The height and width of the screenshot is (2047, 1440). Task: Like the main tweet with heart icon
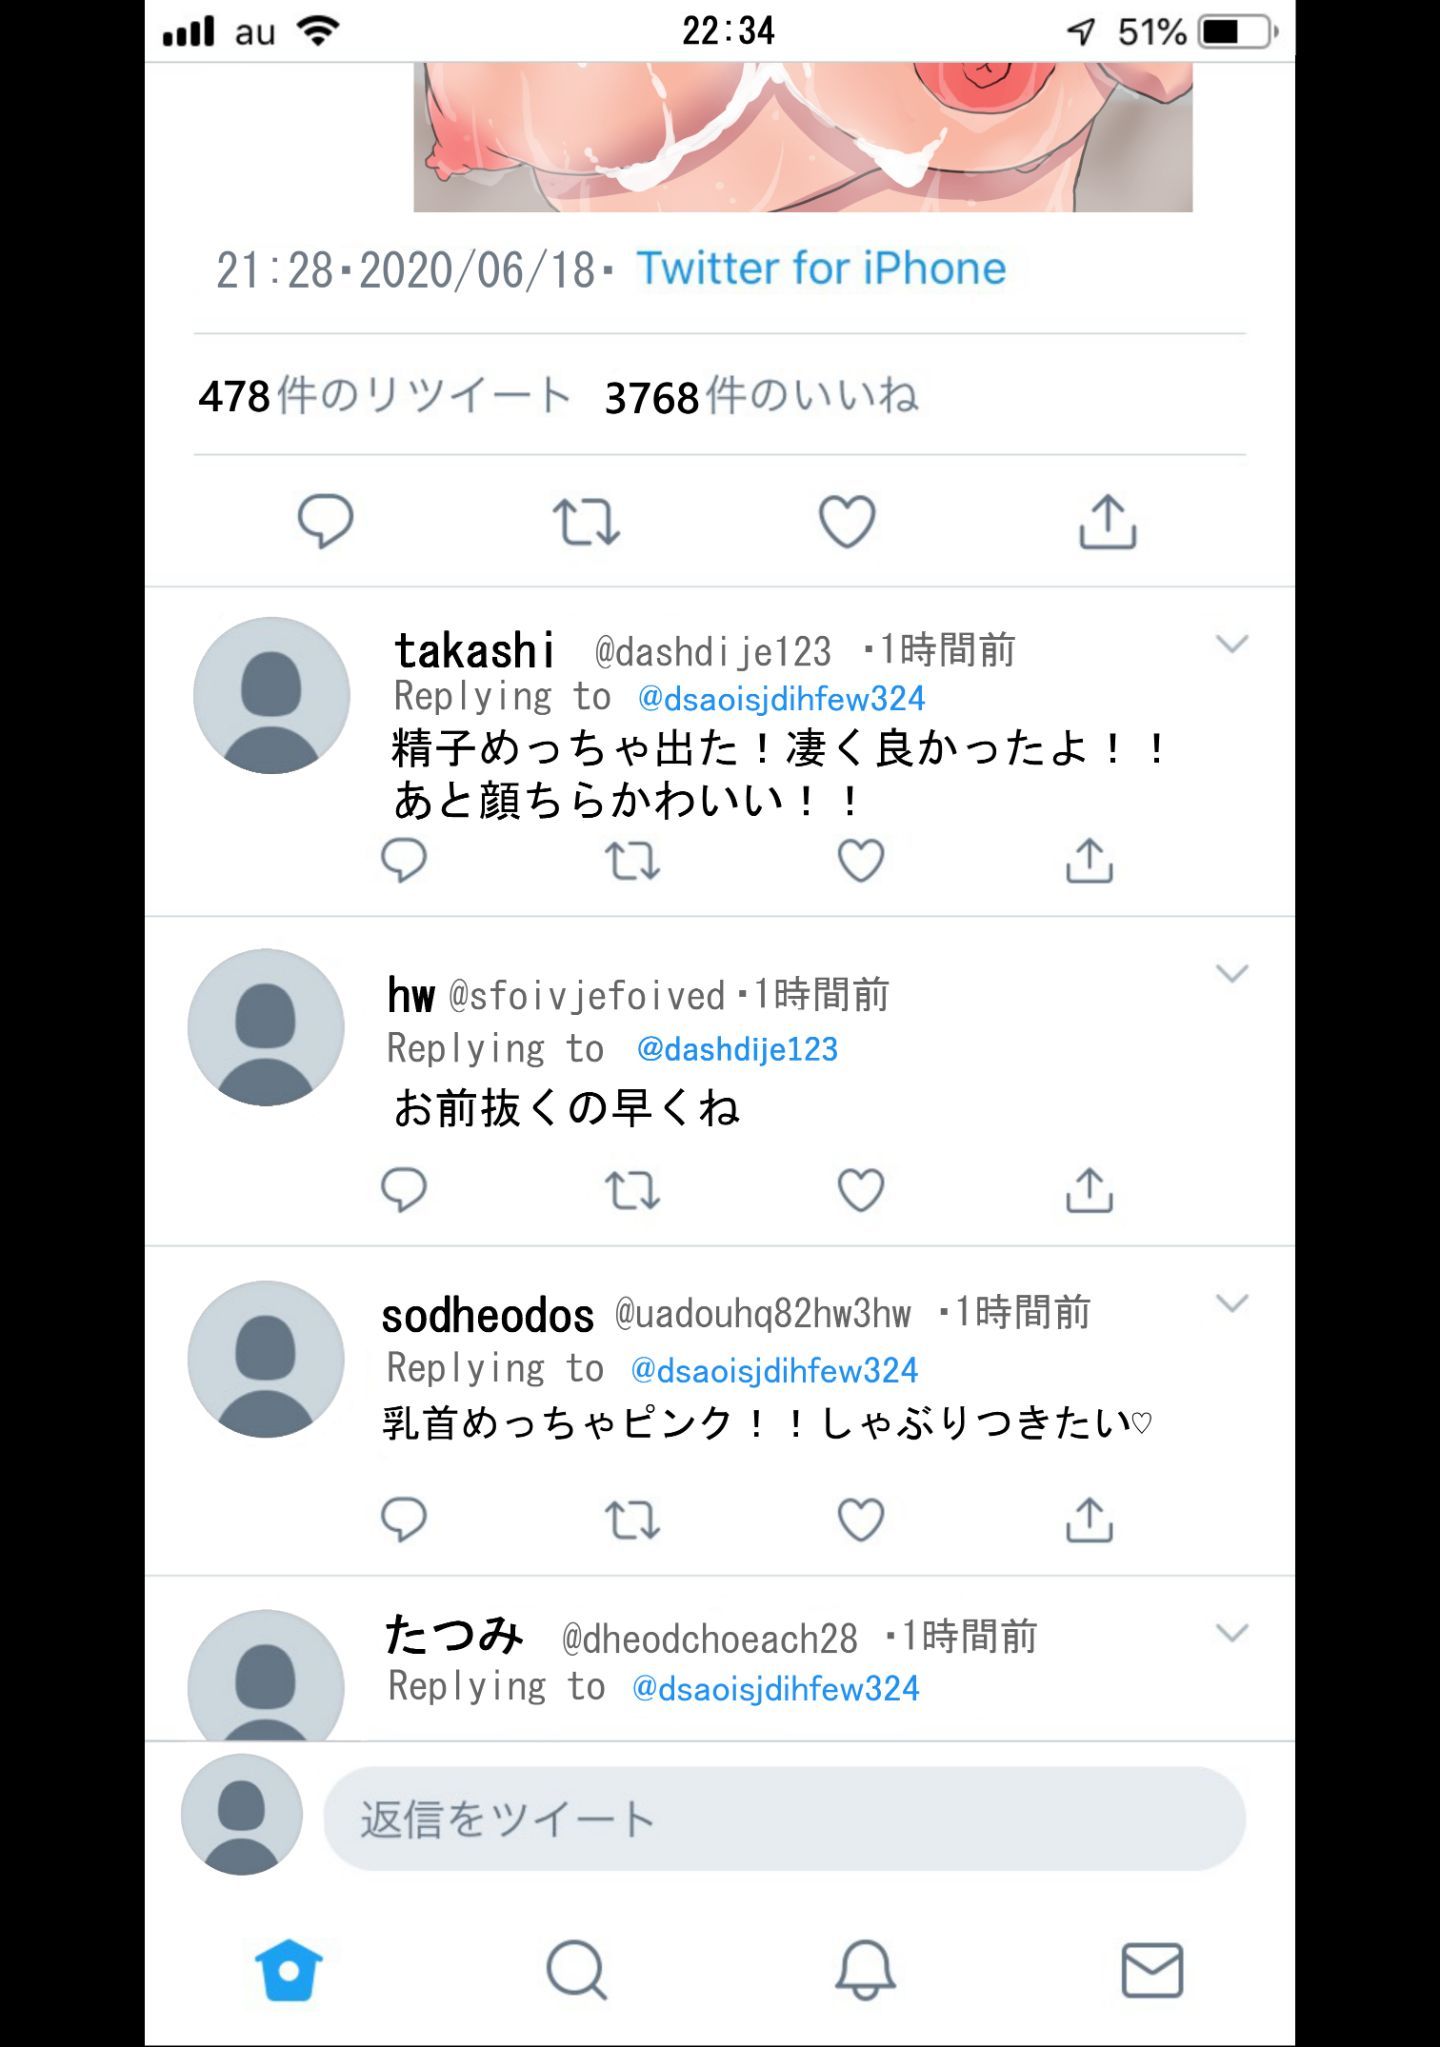point(847,521)
